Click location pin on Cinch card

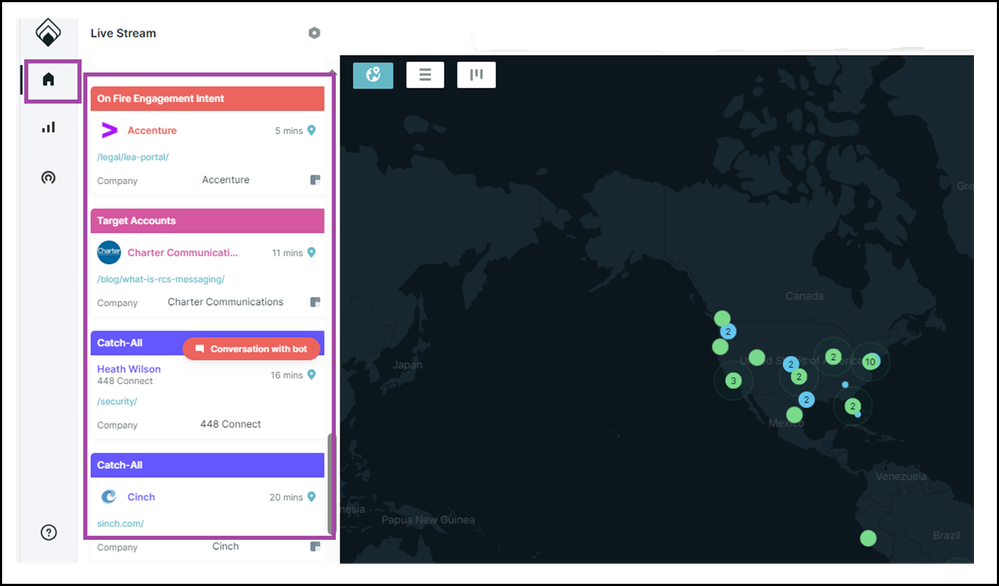pyautogui.click(x=312, y=497)
